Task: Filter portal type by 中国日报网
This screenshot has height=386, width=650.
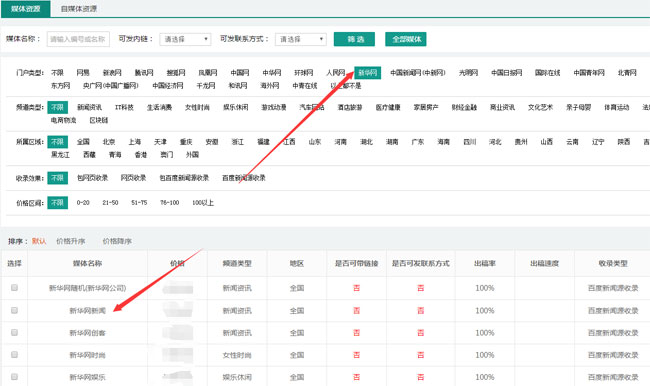Action: tap(506, 73)
